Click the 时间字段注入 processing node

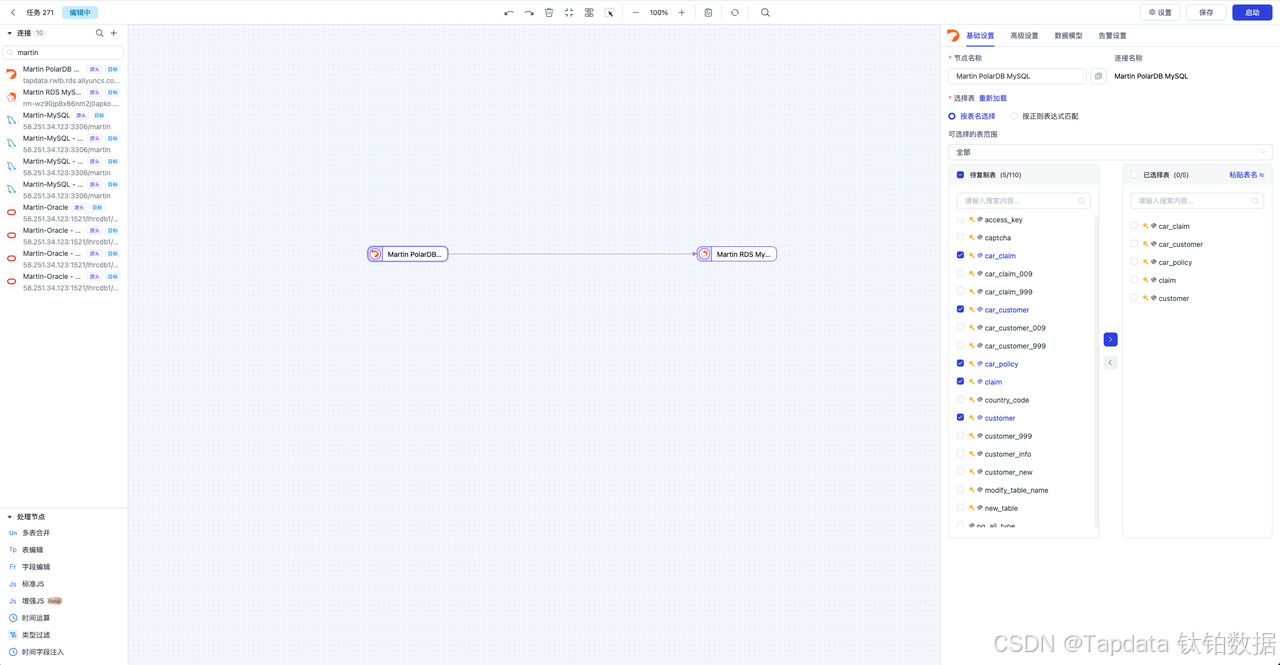pyautogui.click(x=43, y=652)
